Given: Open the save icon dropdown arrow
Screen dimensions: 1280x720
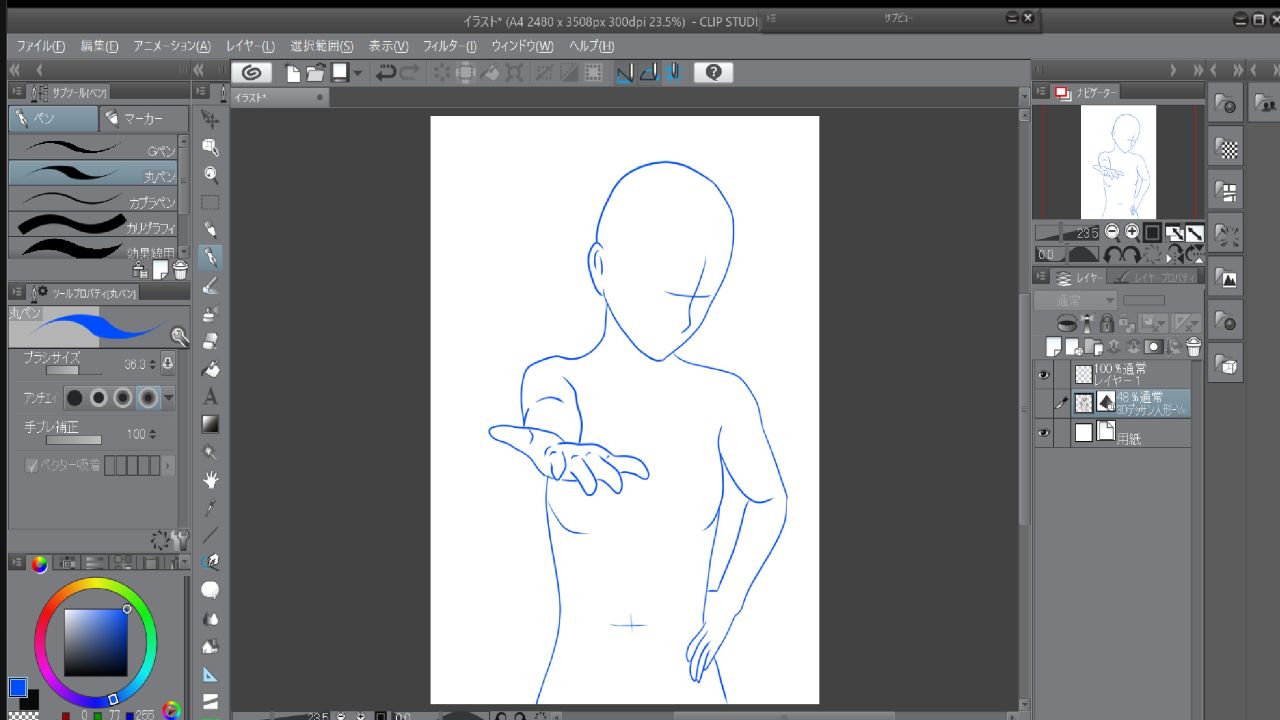Looking at the screenshot, I should [x=357, y=73].
